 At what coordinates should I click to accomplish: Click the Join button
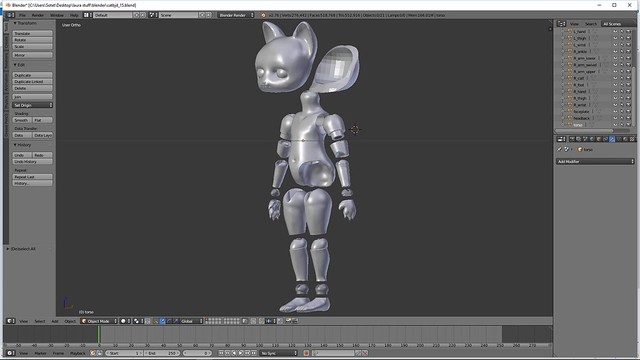pyautogui.click(x=32, y=97)
